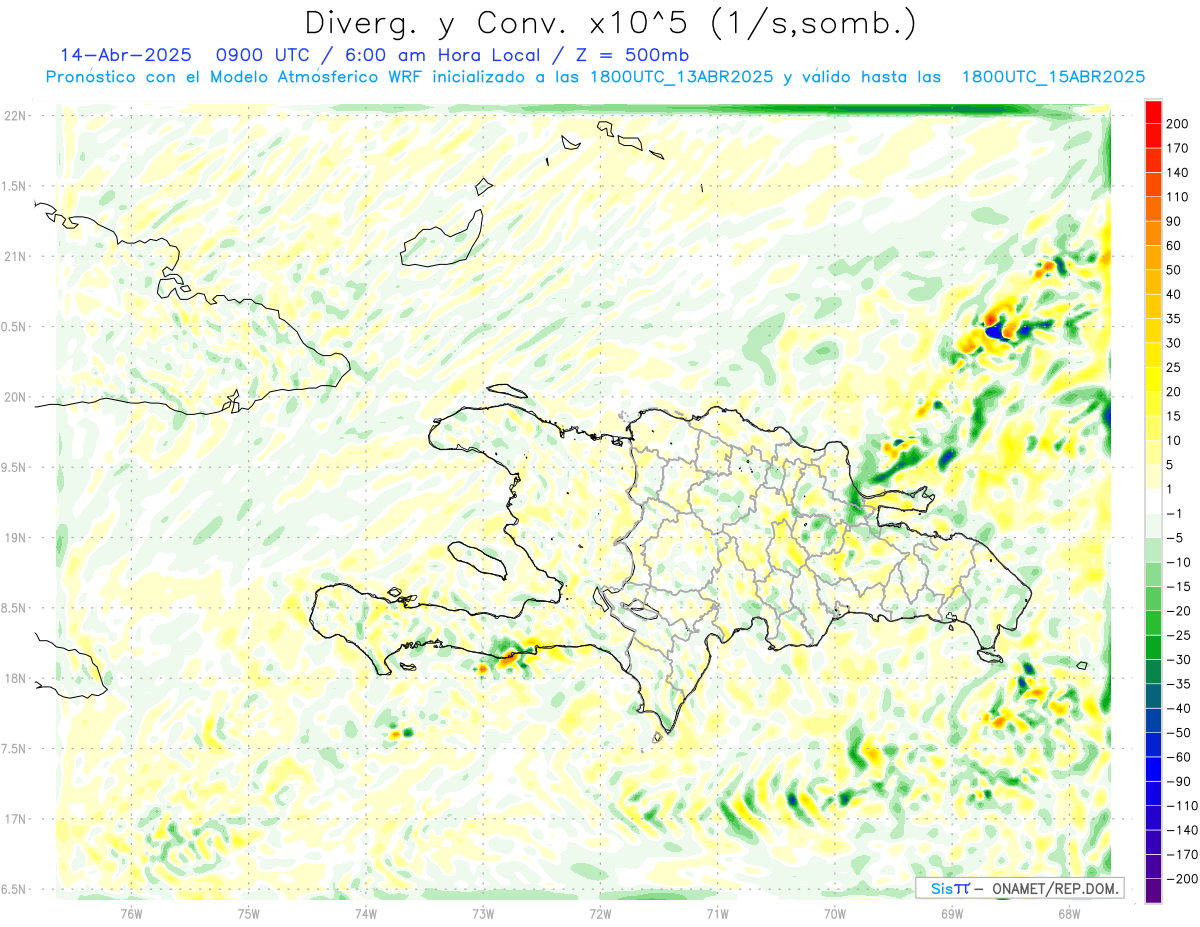
Task: Click the 71W longitude label
Action: [x=717, y=913]
